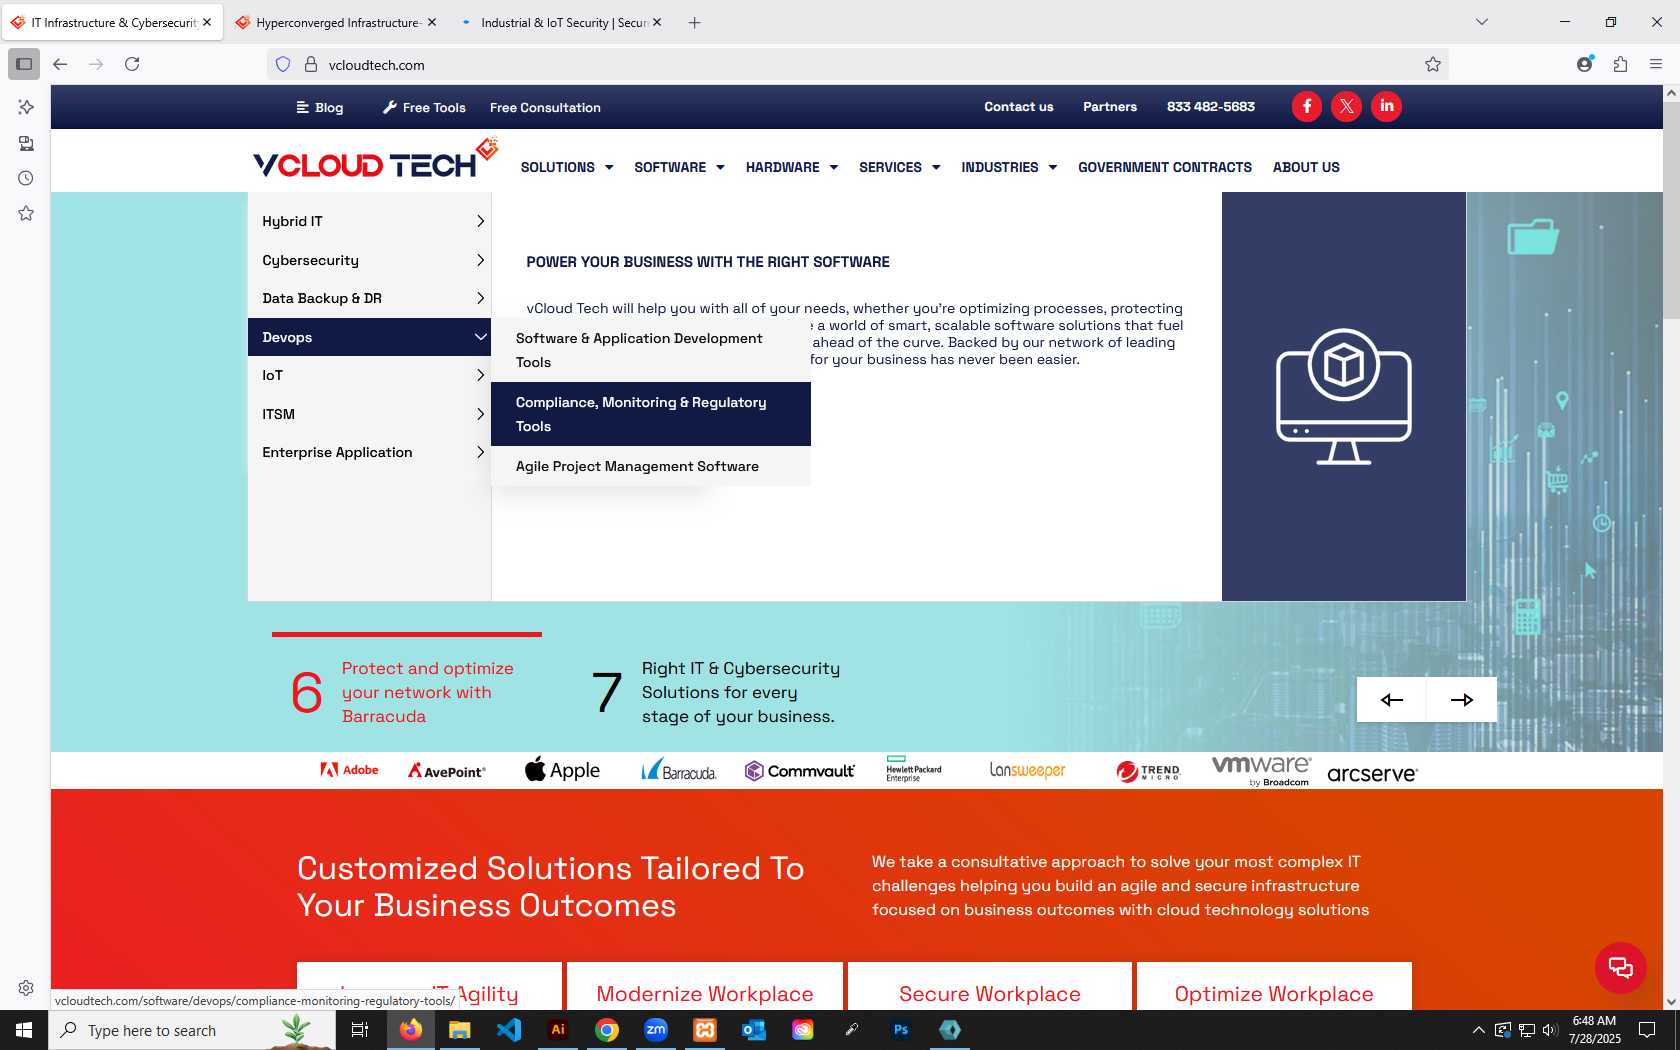Click phone number 833 482-5683

1210,106
